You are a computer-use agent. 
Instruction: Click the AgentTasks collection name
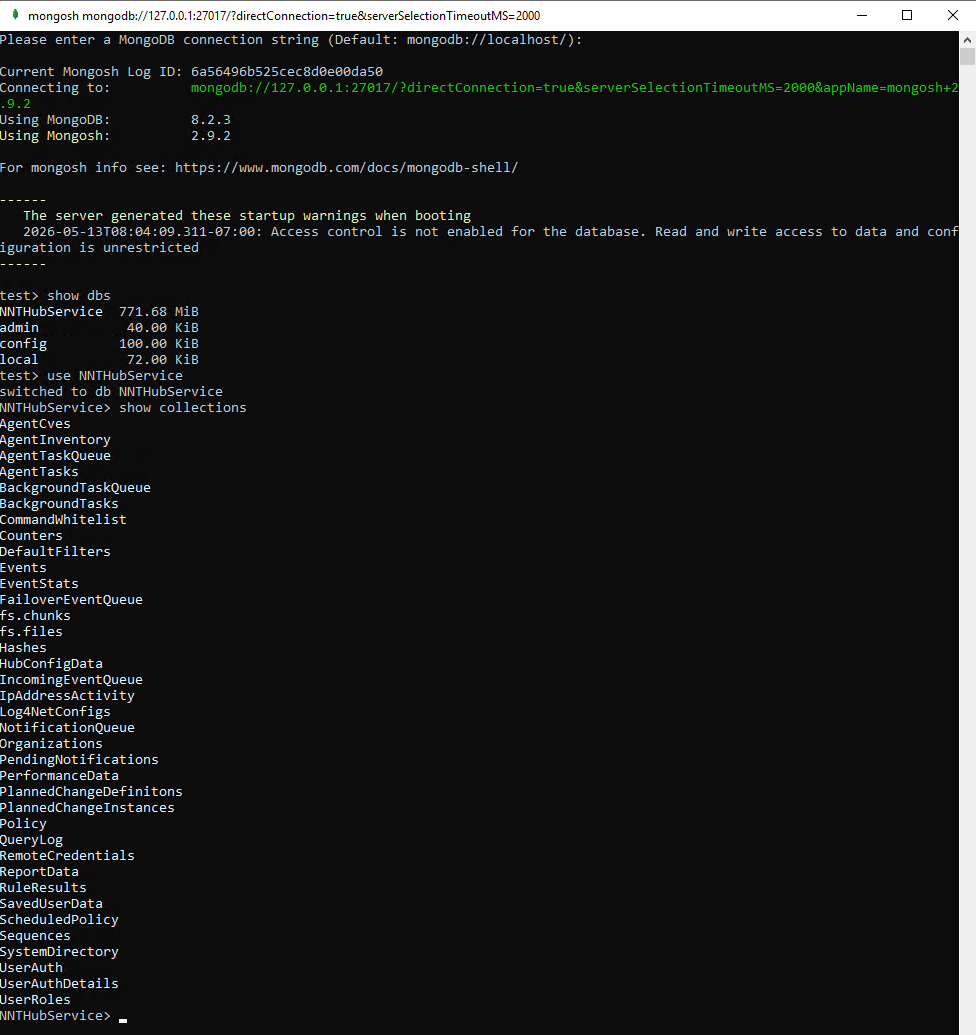click(39, 471)
